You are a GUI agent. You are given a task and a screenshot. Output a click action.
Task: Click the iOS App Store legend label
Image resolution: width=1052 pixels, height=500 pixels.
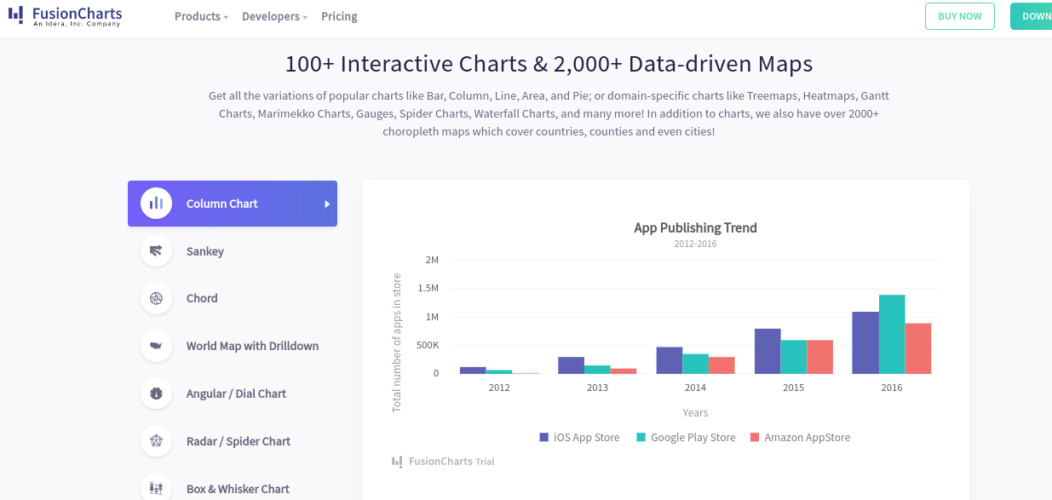click(586, 437)
